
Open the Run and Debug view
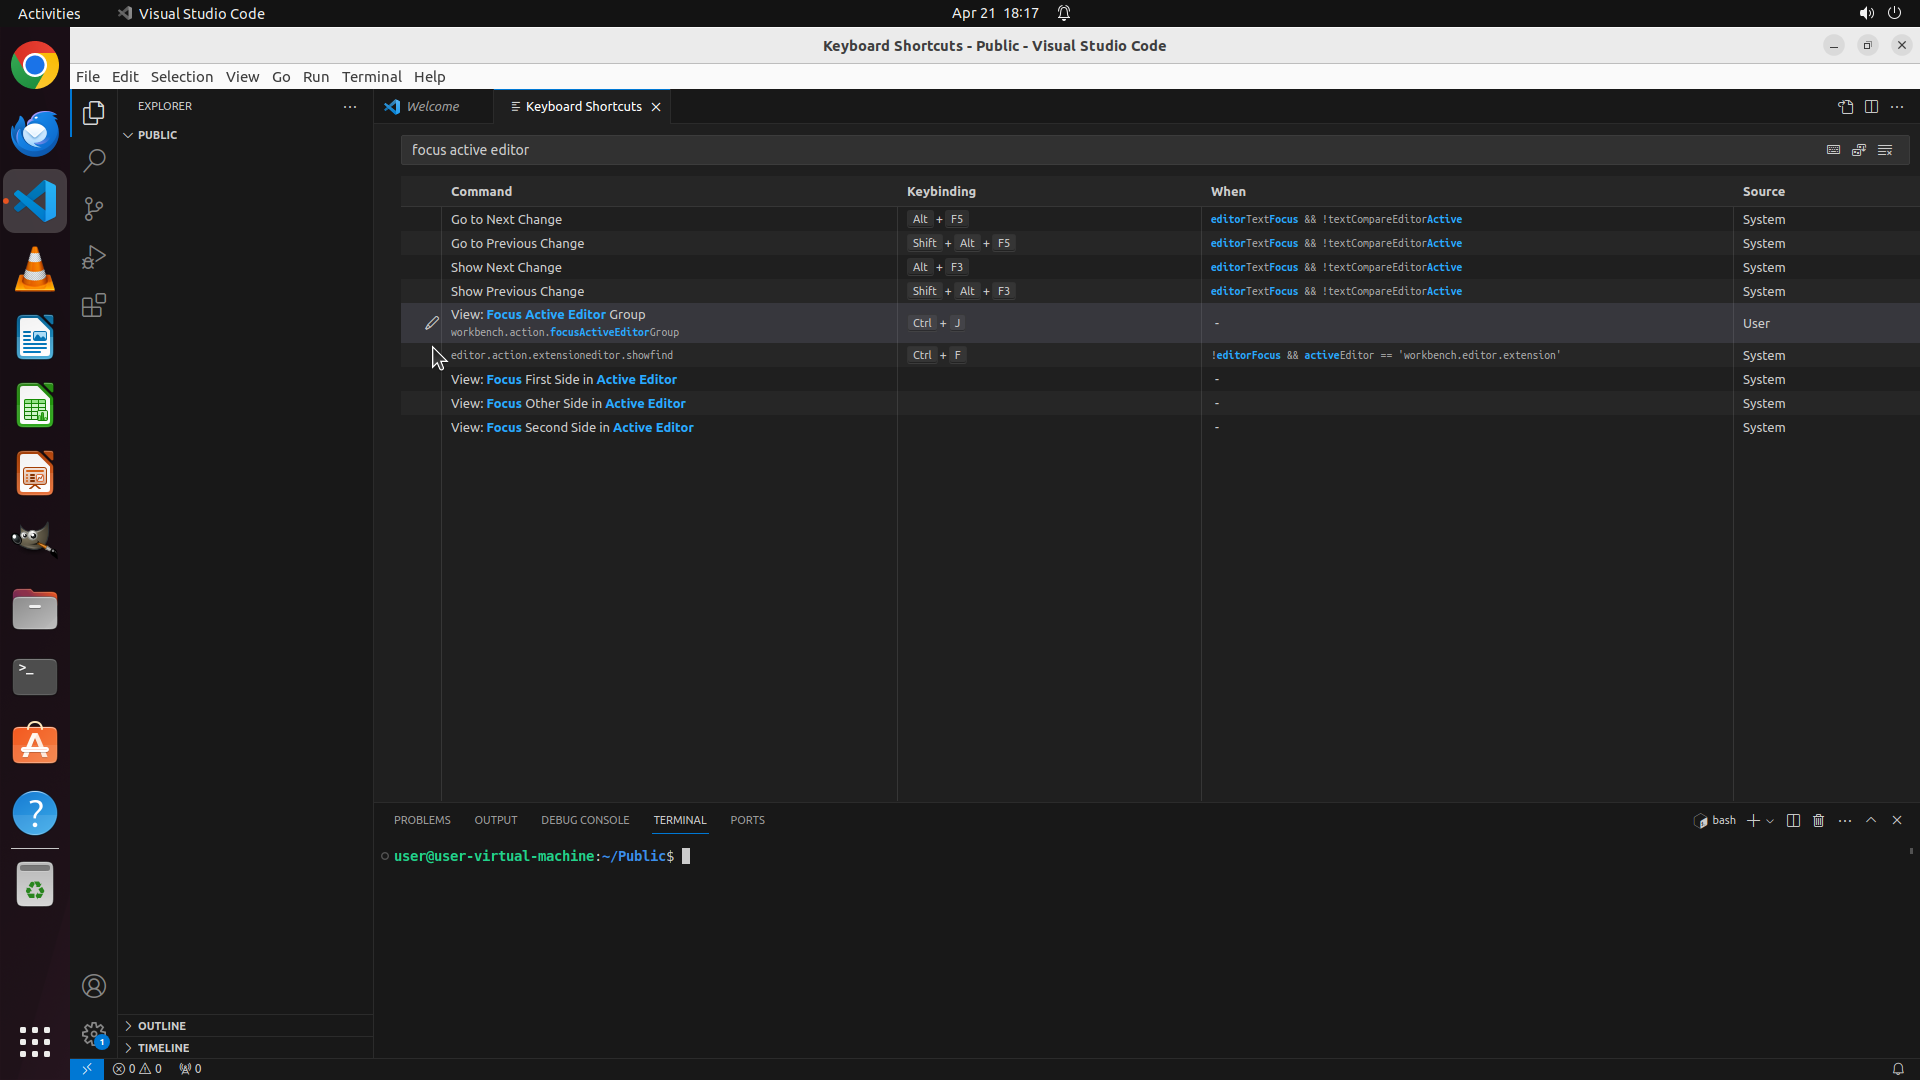[x=94, y=257]
